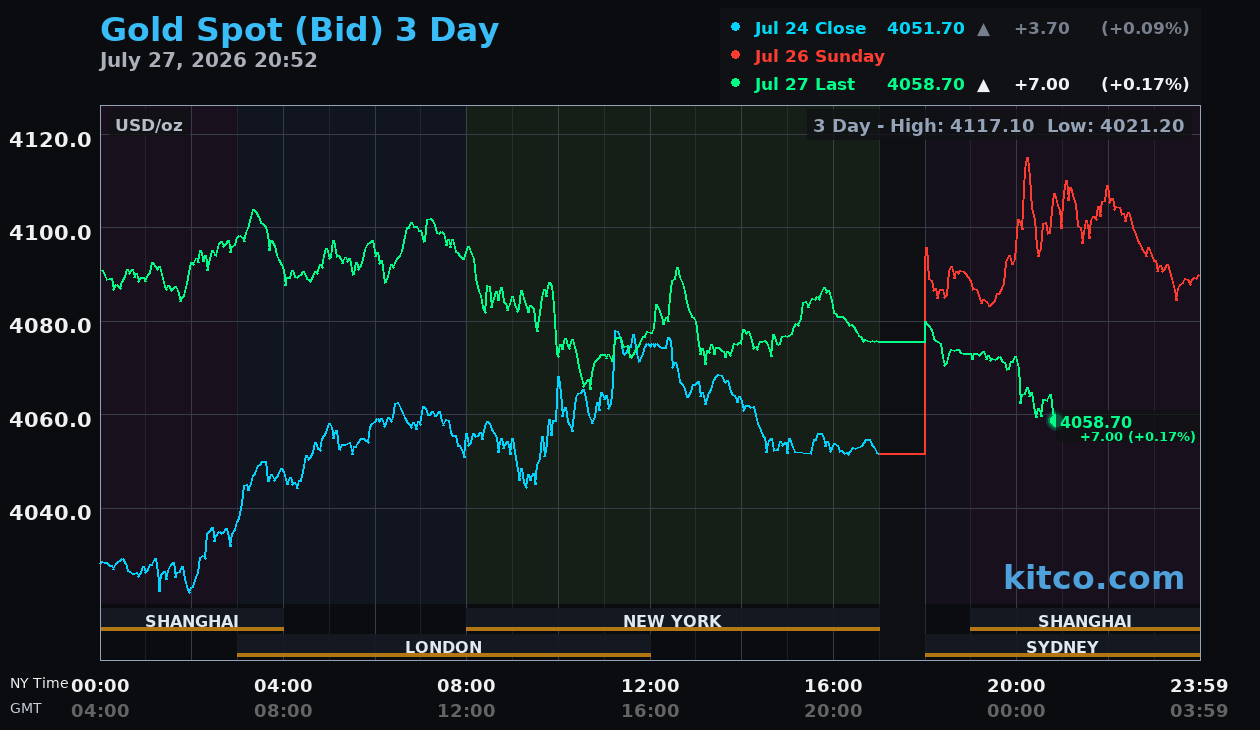This screenshot has width=1260, height=730.
Task: Click the 20:00 NY time tick label
Action: click(1016, 686)
